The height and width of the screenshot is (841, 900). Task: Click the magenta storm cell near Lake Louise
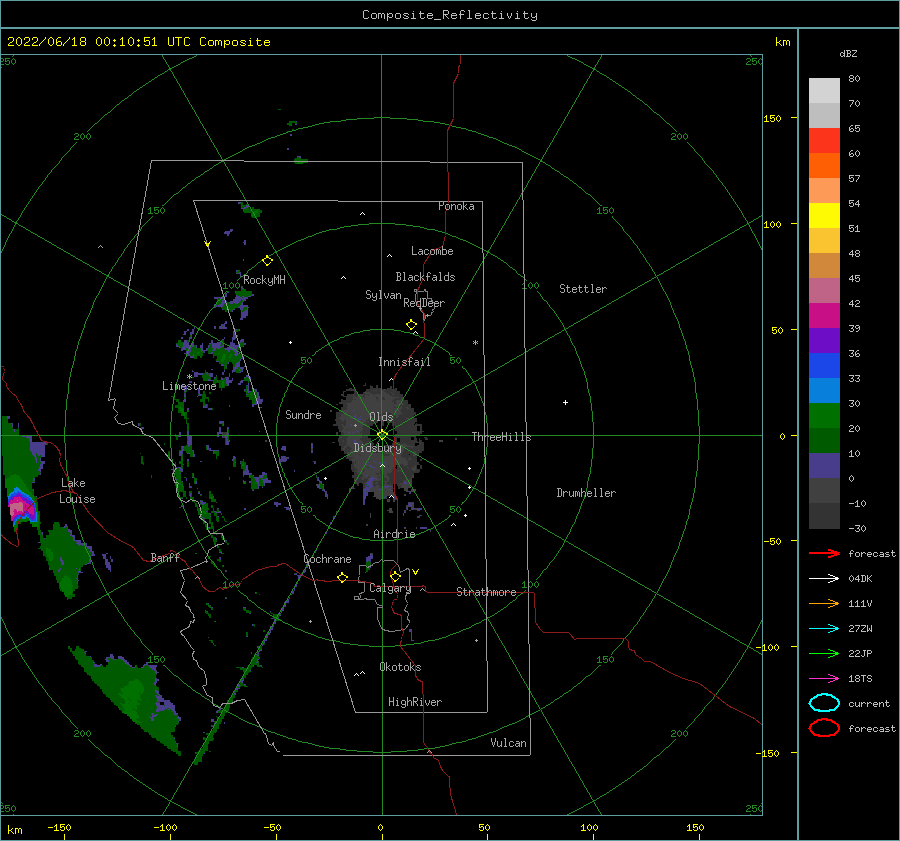coord(21,507)
